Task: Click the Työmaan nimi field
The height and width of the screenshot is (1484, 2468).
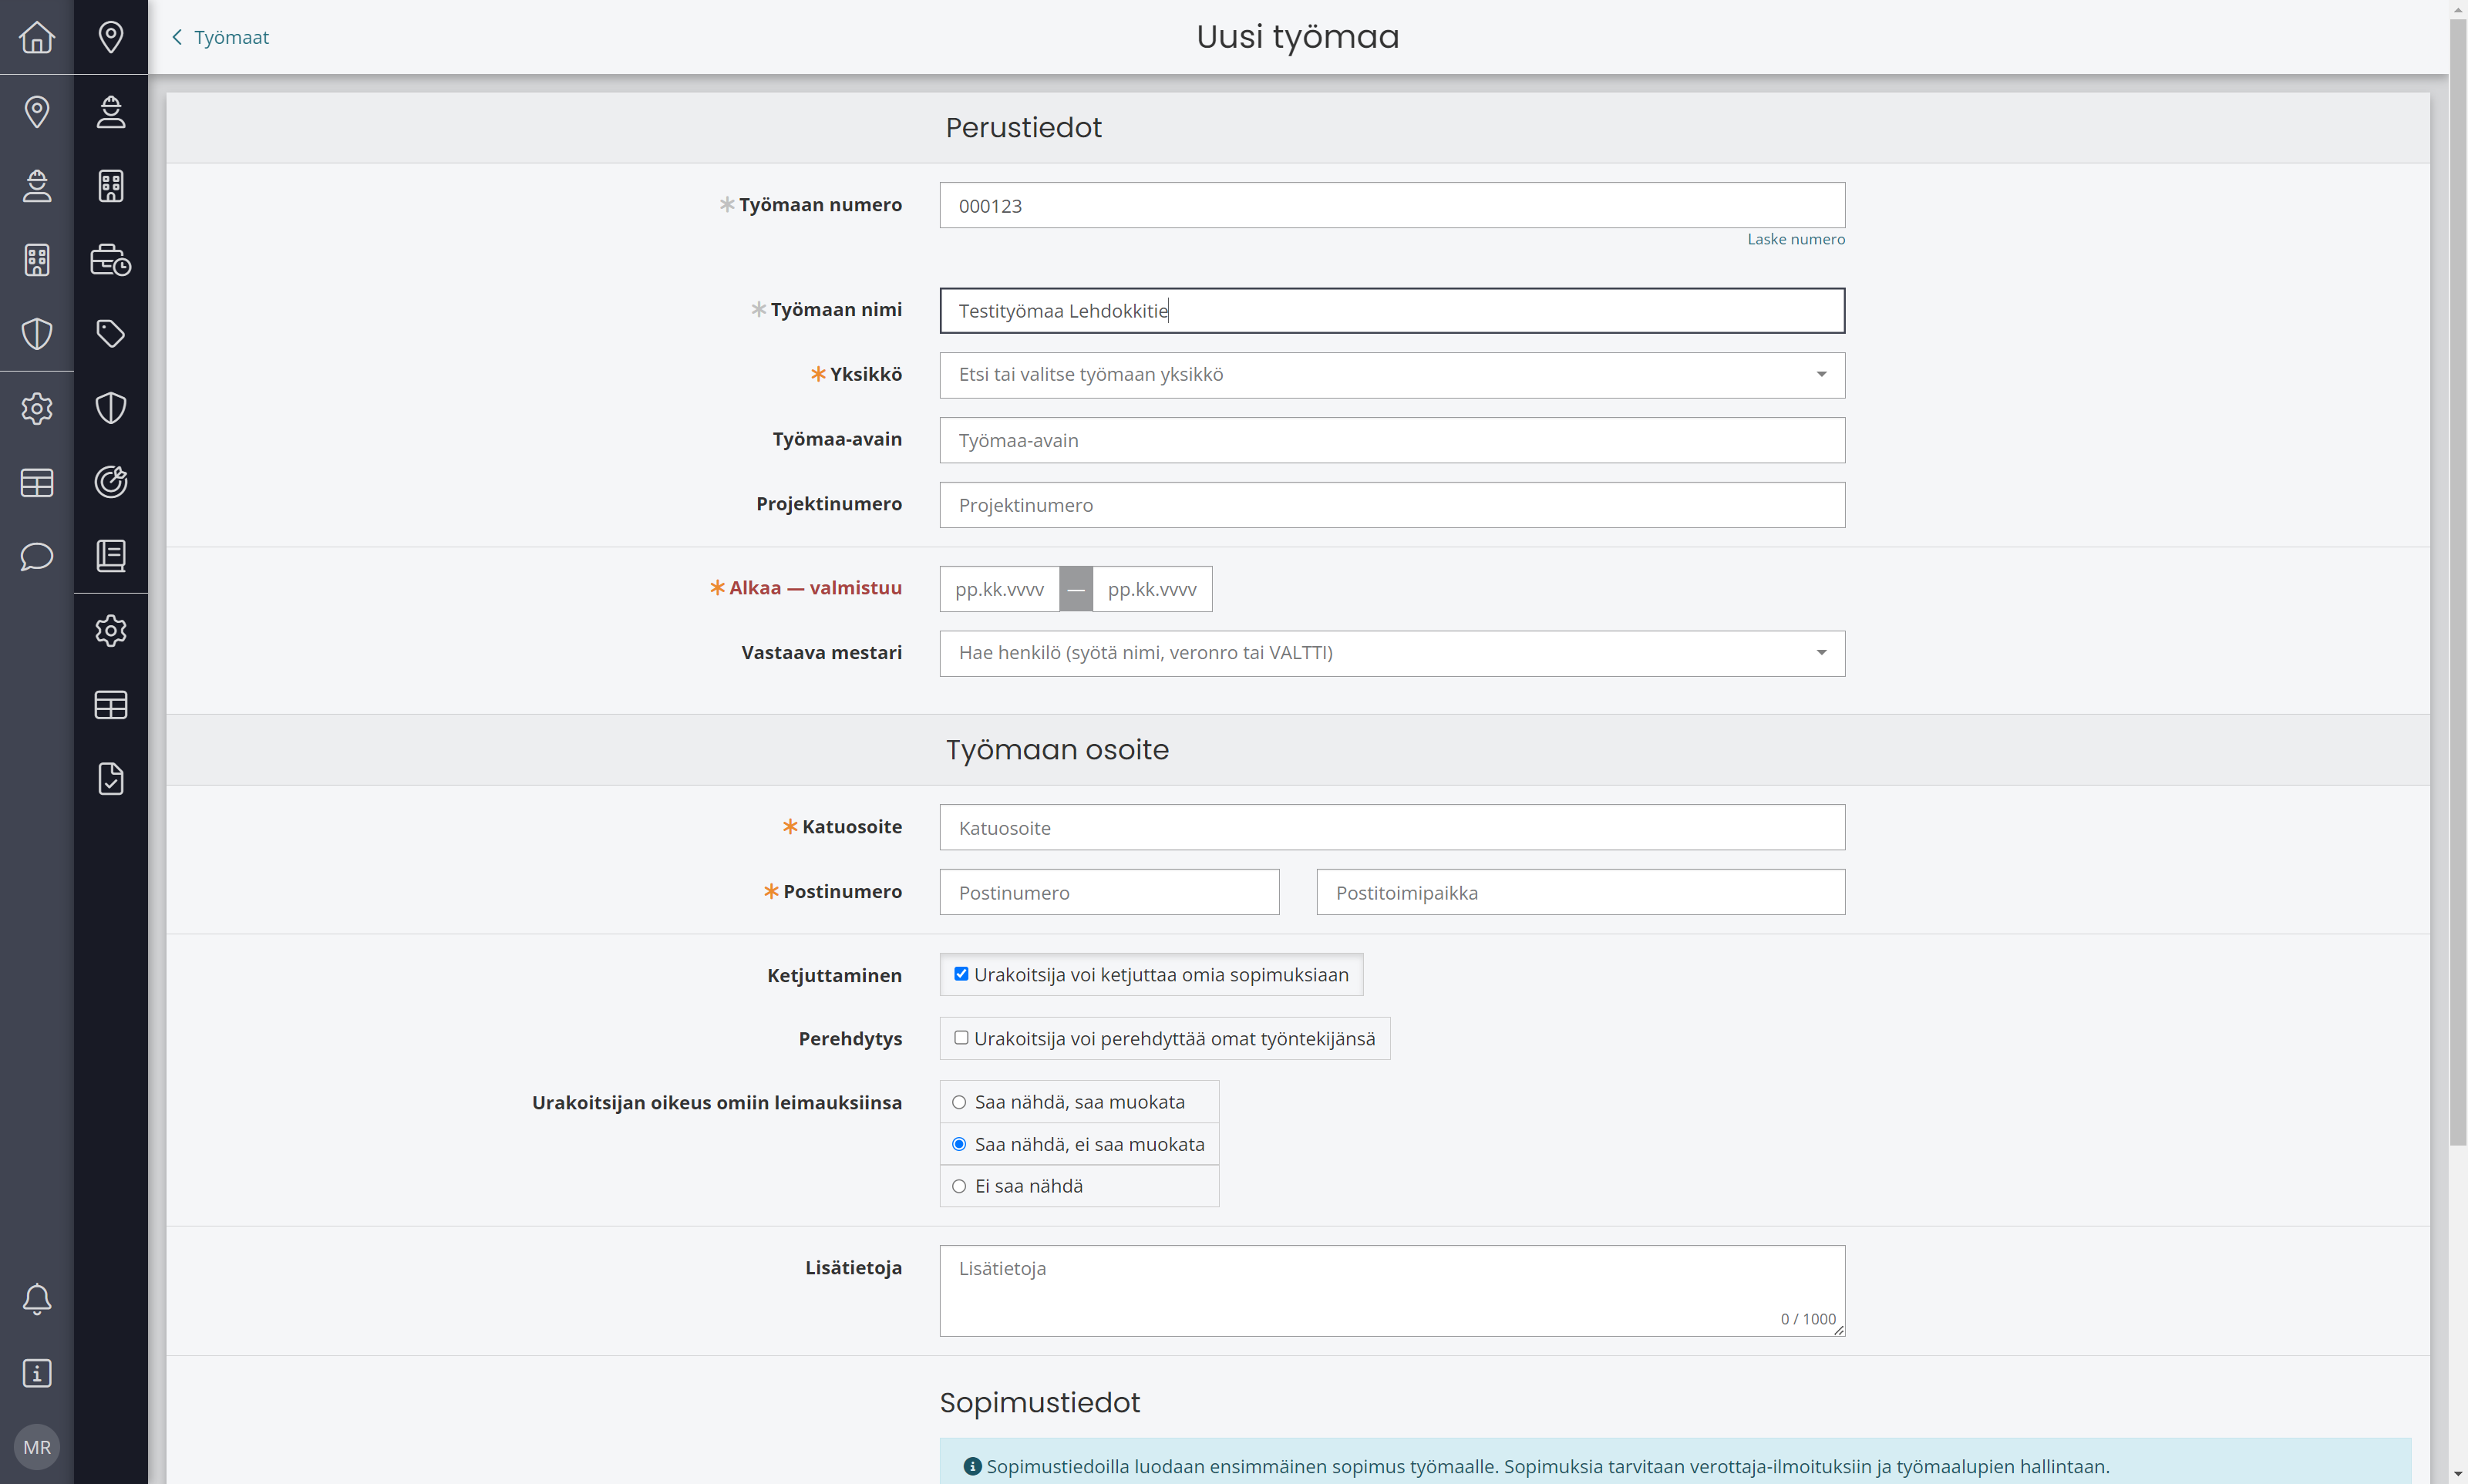Action: (x=1392, y=310)
